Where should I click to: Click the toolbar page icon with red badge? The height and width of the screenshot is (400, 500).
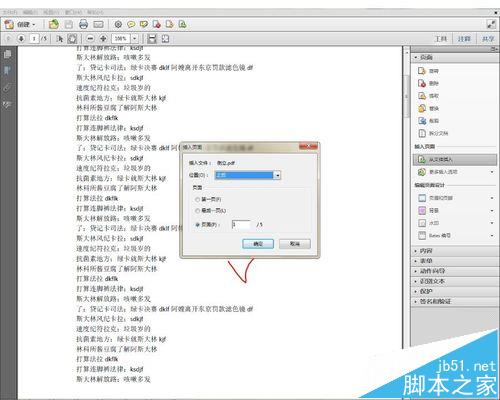[x=157, y=24]
